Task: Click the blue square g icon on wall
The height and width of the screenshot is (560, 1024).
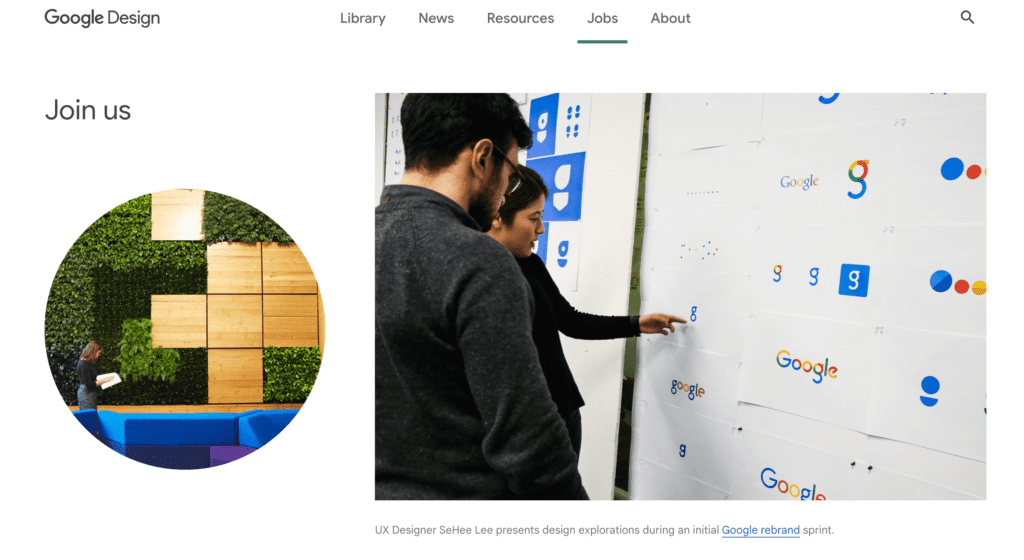Action: pos(854,280)
